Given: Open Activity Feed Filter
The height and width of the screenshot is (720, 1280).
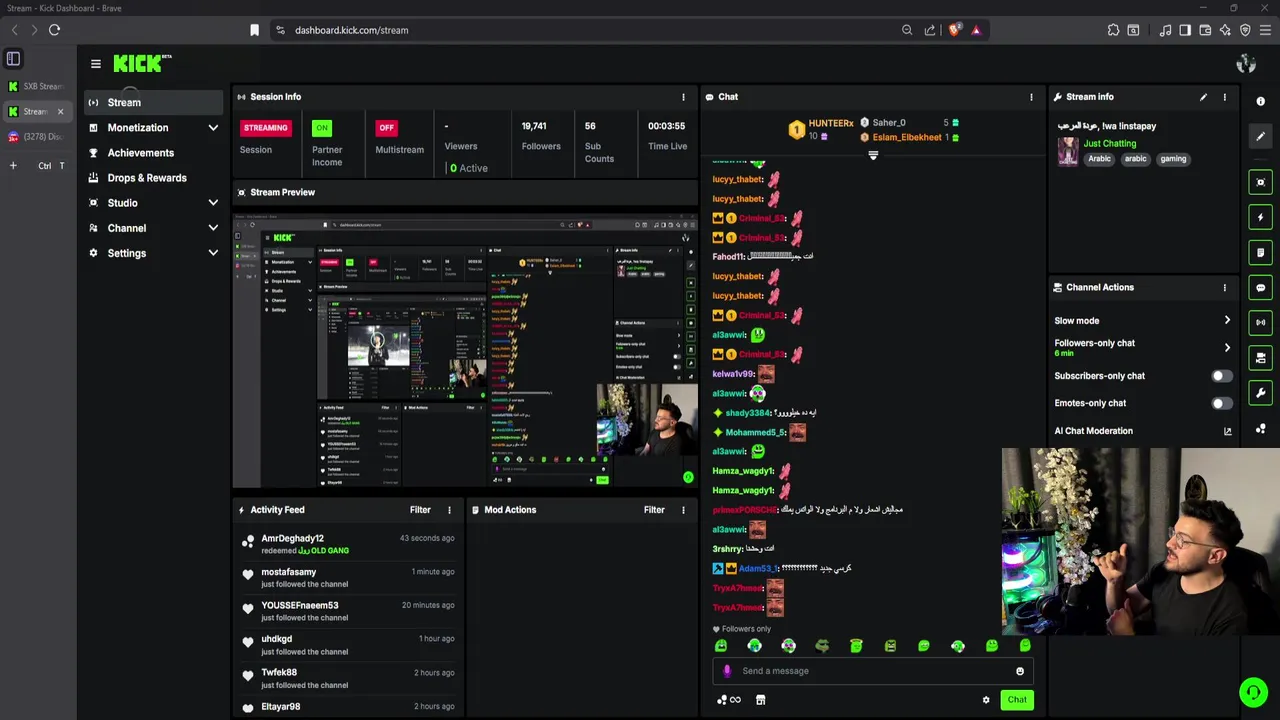Looking at the screenshot, I should point(420,510).
